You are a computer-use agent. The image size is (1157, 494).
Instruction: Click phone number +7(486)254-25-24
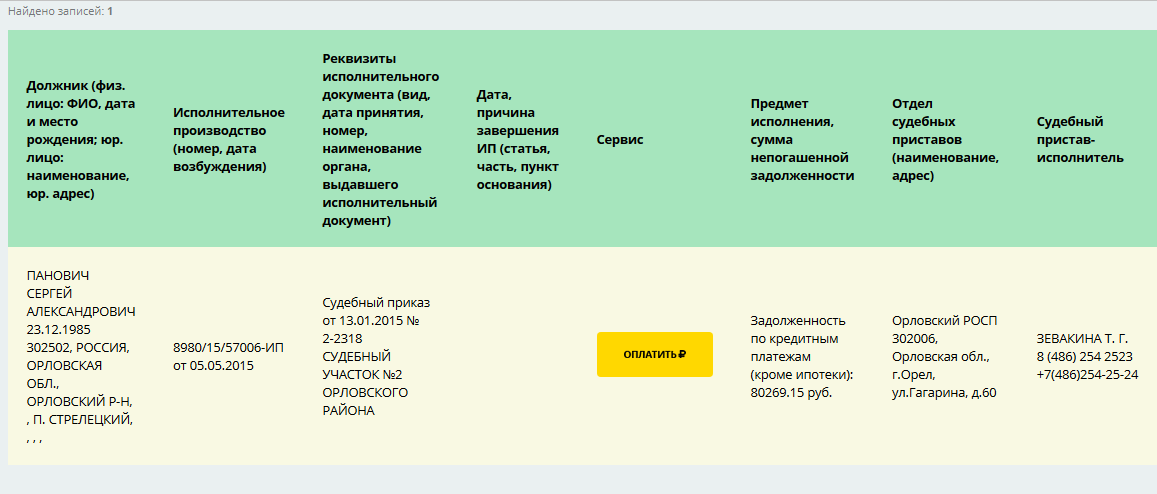tap(1087, 374)
